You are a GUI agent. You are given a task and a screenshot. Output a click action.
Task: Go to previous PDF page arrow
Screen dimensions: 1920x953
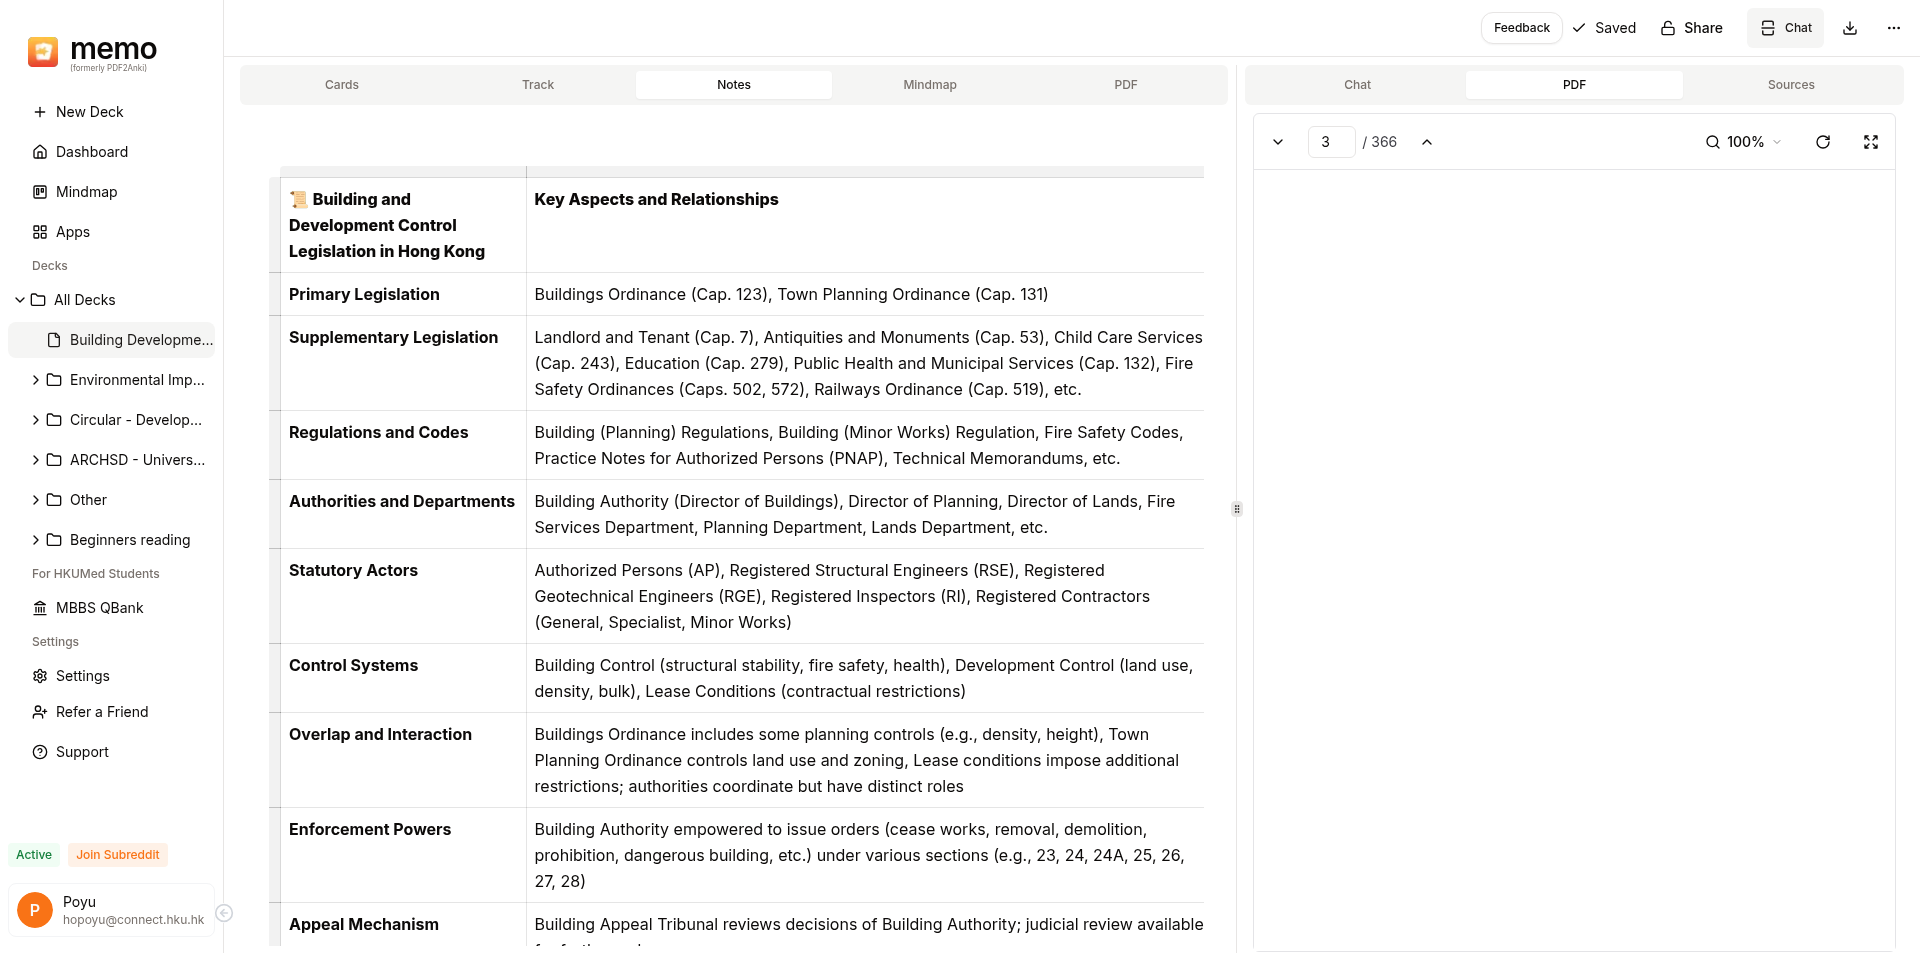click(1427, 142)
